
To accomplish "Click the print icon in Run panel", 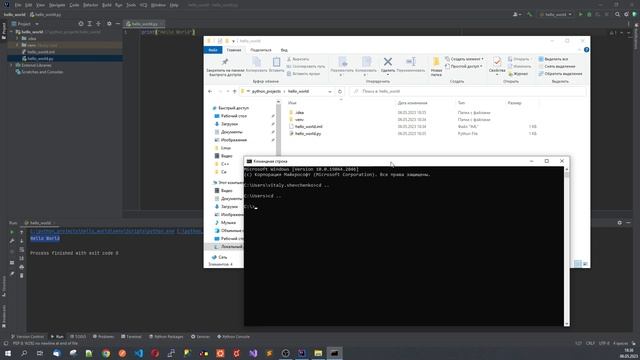I will pyautogui.click(x=22, y=267).
